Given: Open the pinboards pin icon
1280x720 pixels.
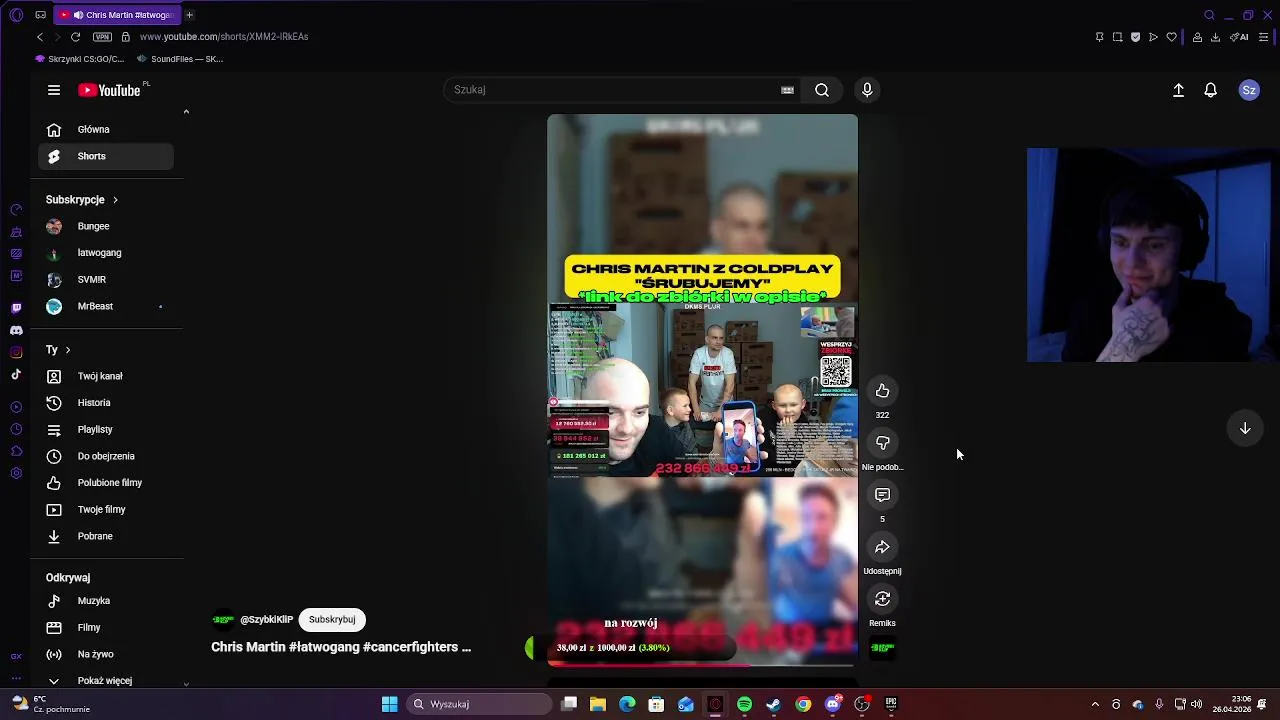Looking at the screenshot, I should [x=1099, y=37].
